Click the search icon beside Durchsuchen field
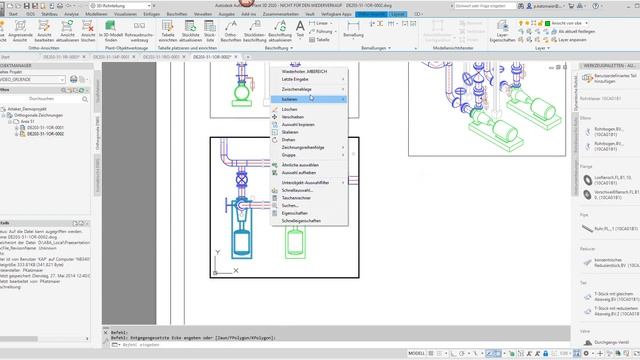Screen dimensions: 640x360 [x=85, y=99]
